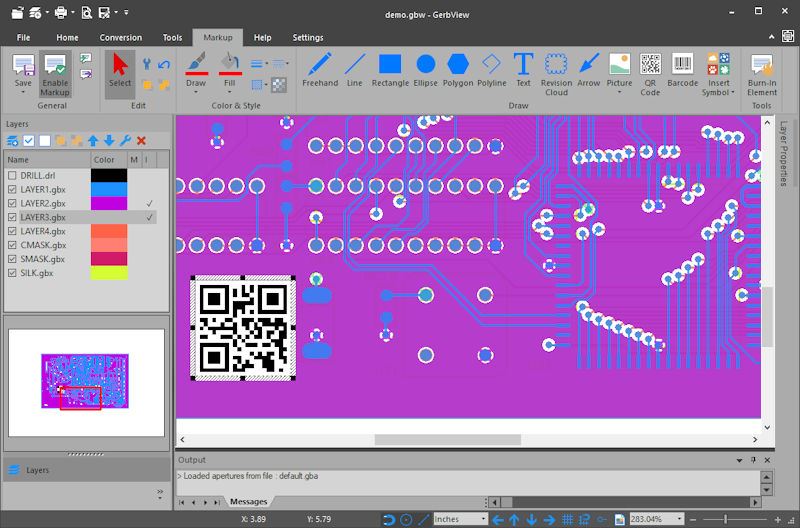
Task: Open the Messages output tab
Action: 248,502
